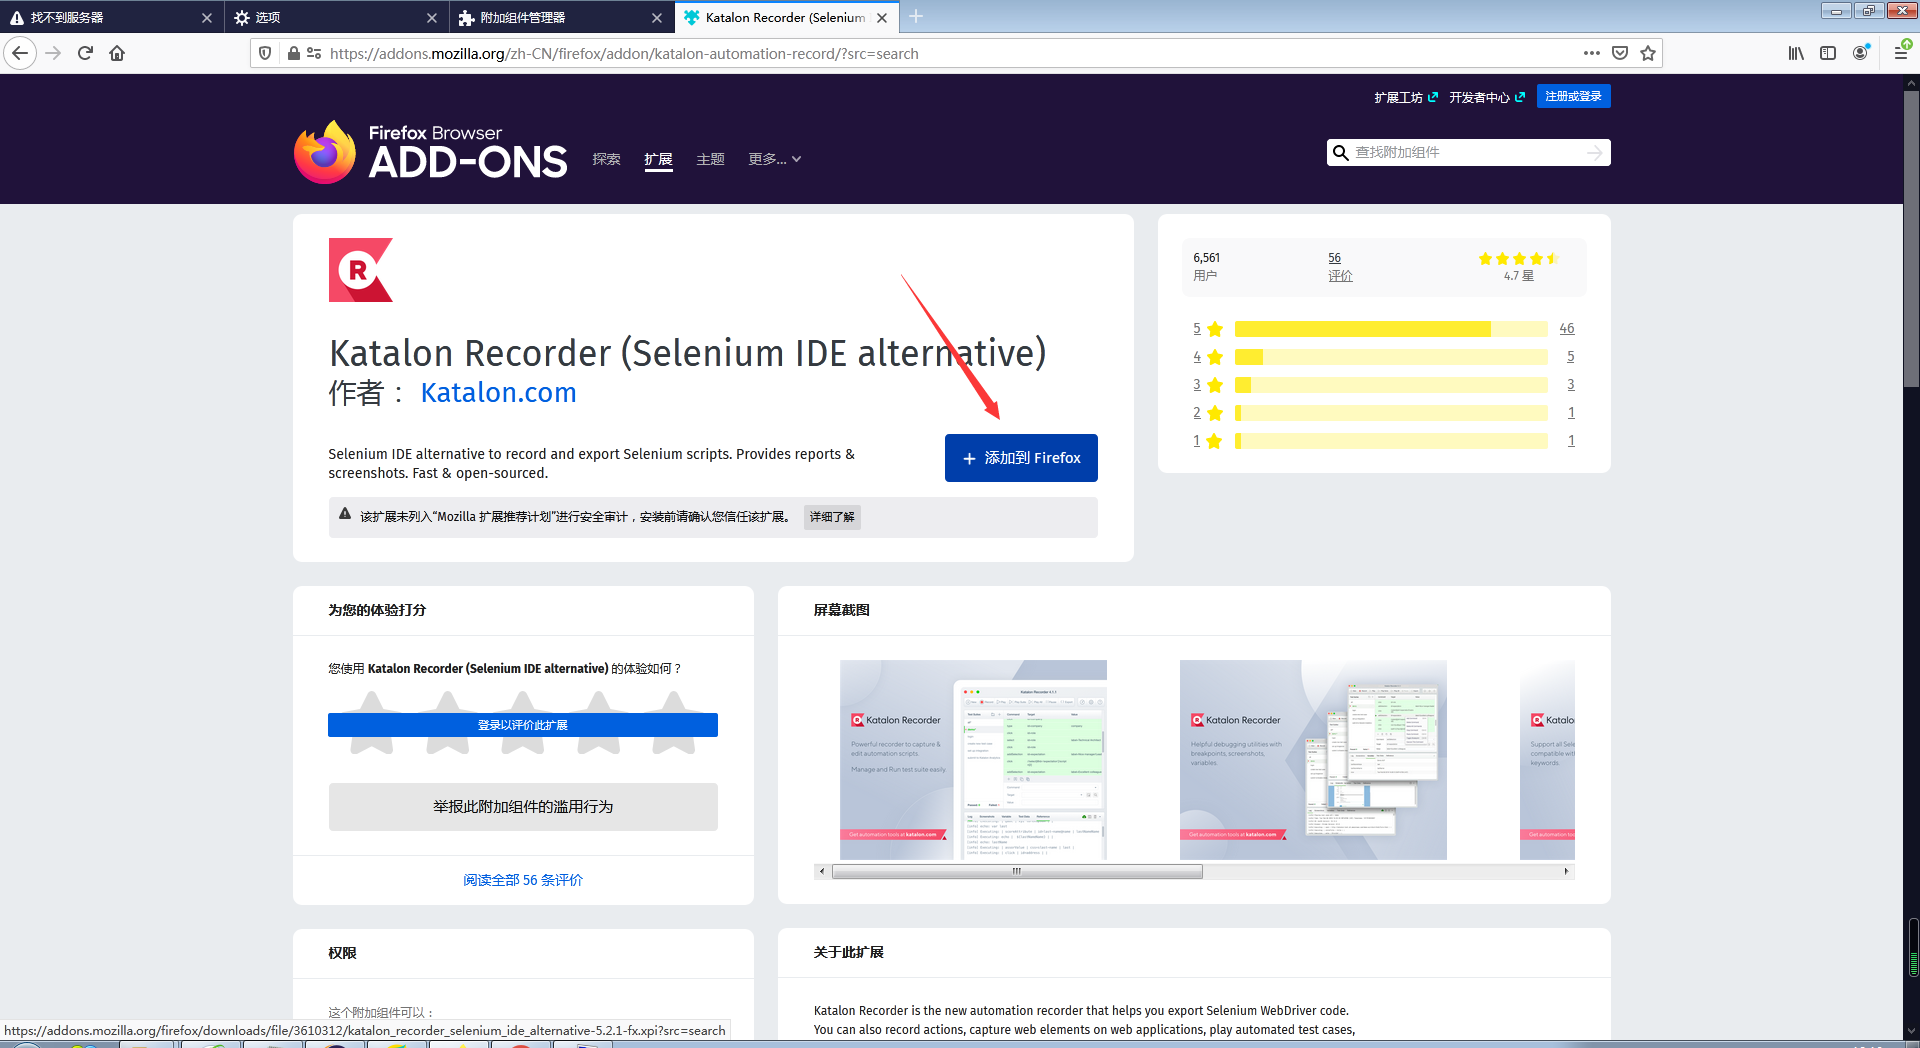The image size is (1920, 1048).
Task: Open the 扩展工坊 link
Action: pyautogui.click(x=1406, y=97)
